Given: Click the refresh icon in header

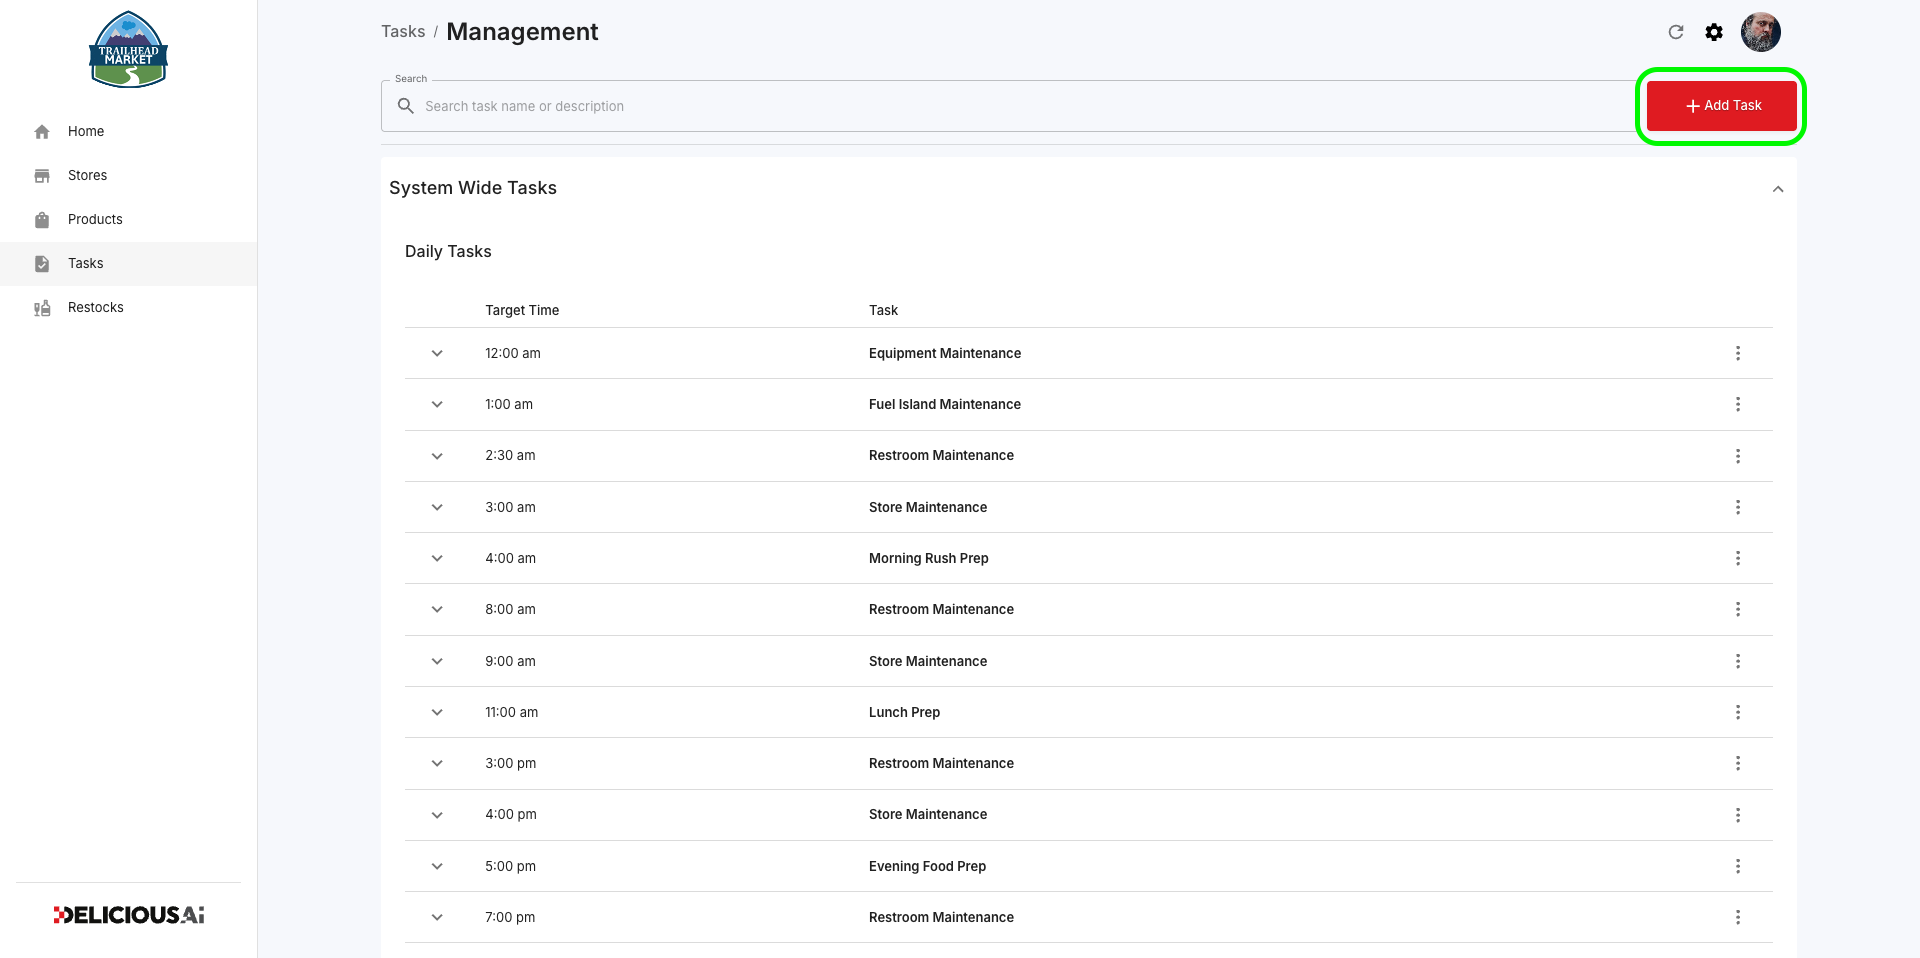Looking at the screenshot, I should 1676,32.
